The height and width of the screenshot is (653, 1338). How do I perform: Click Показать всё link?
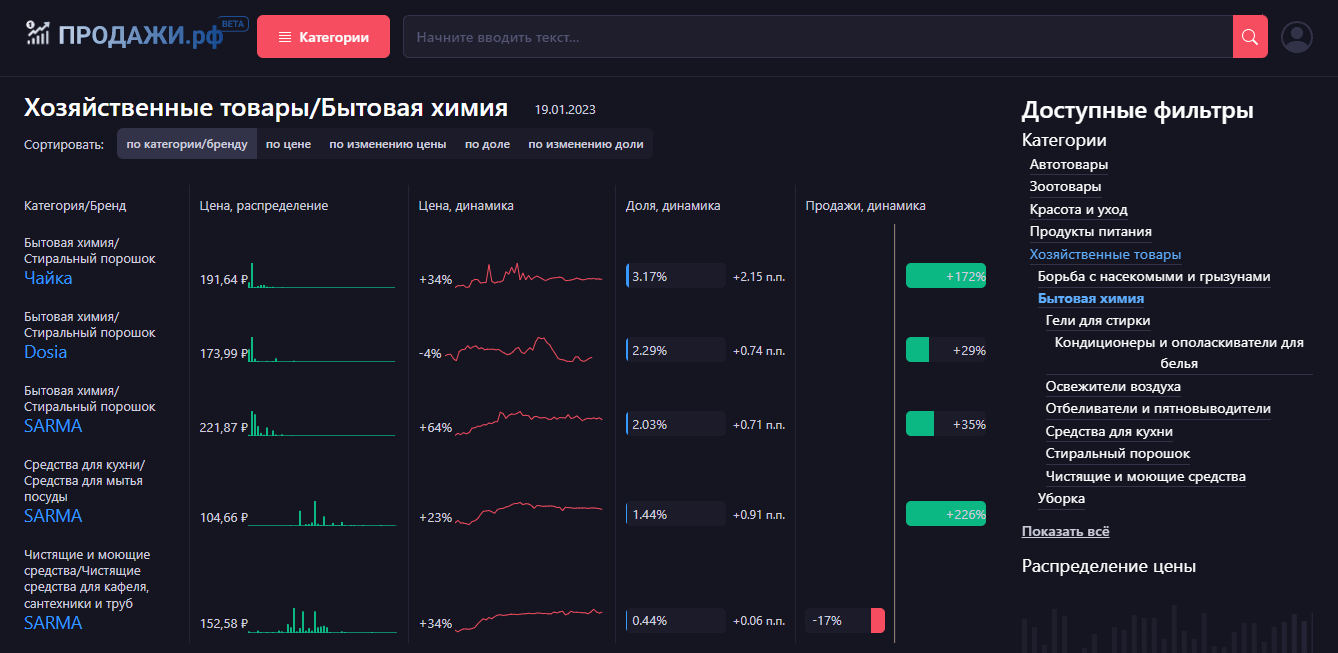tap(1065, 532)
